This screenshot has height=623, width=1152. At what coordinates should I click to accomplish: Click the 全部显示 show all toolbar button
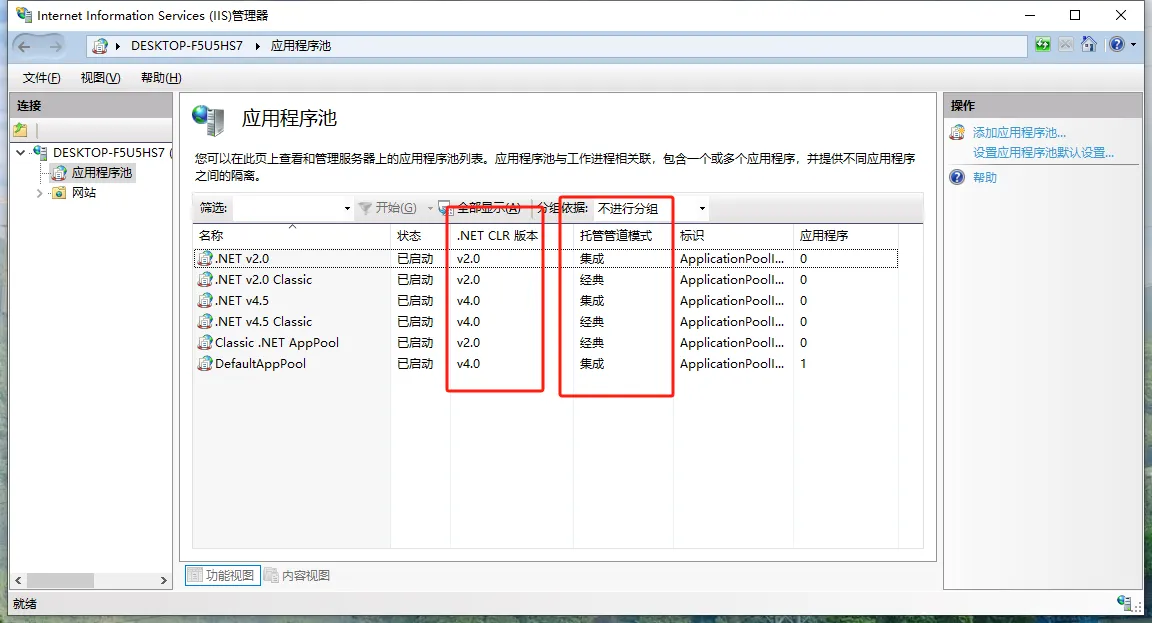(x=481, y=208)
